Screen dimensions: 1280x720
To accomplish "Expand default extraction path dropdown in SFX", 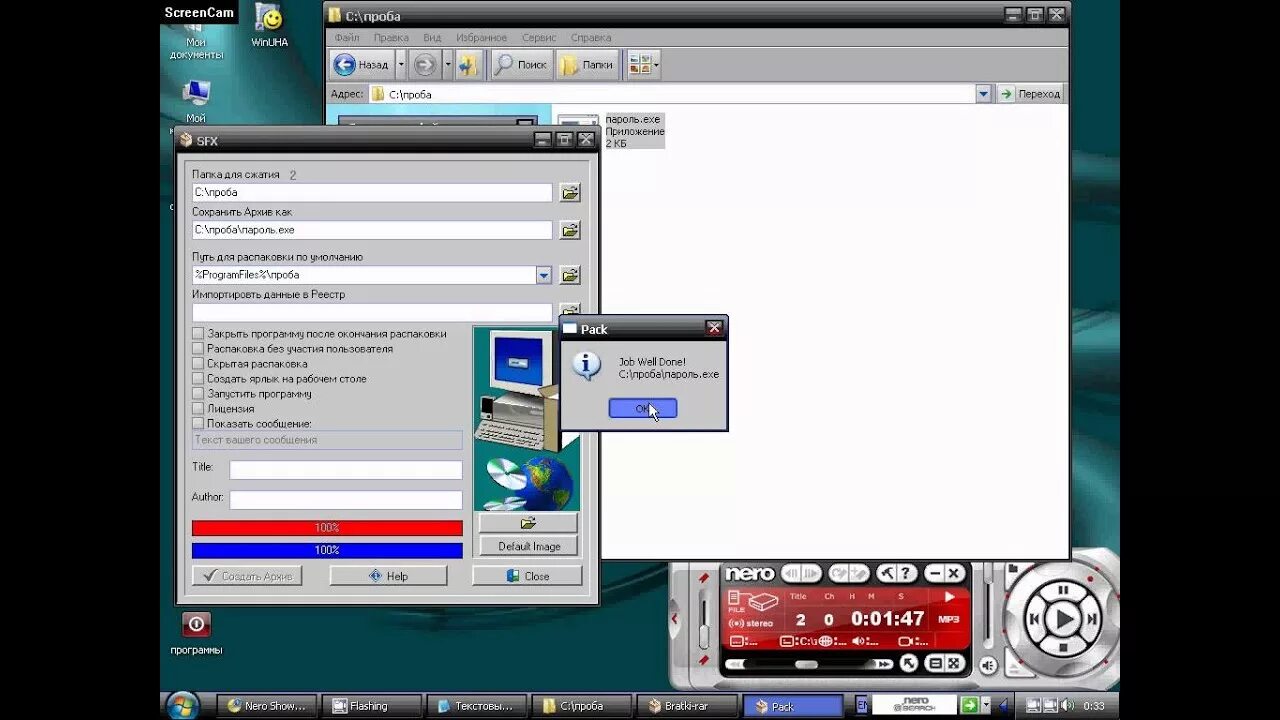I will coord(543,275).
